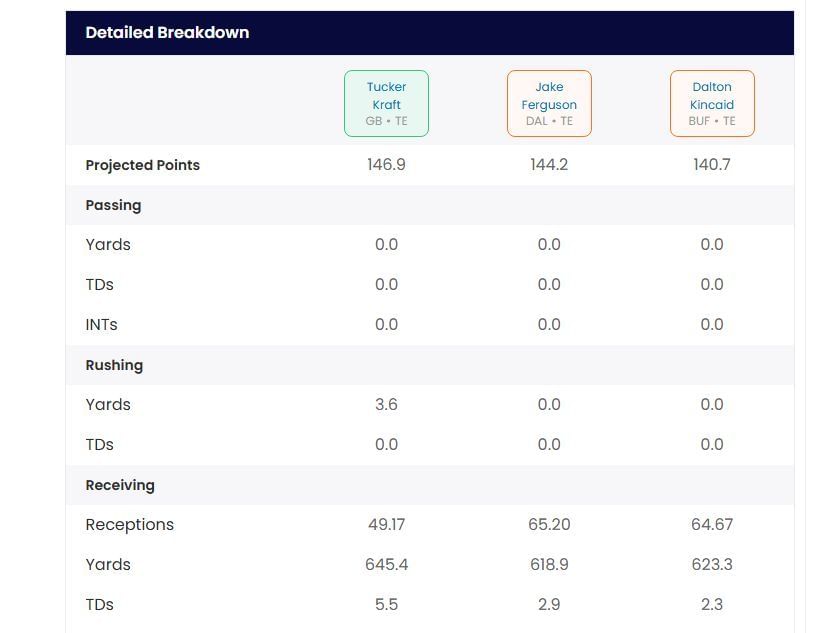This screenshot has width=821, height=633.
Task: Click the Tucker Kraft player card
Action: pos(386,103)
